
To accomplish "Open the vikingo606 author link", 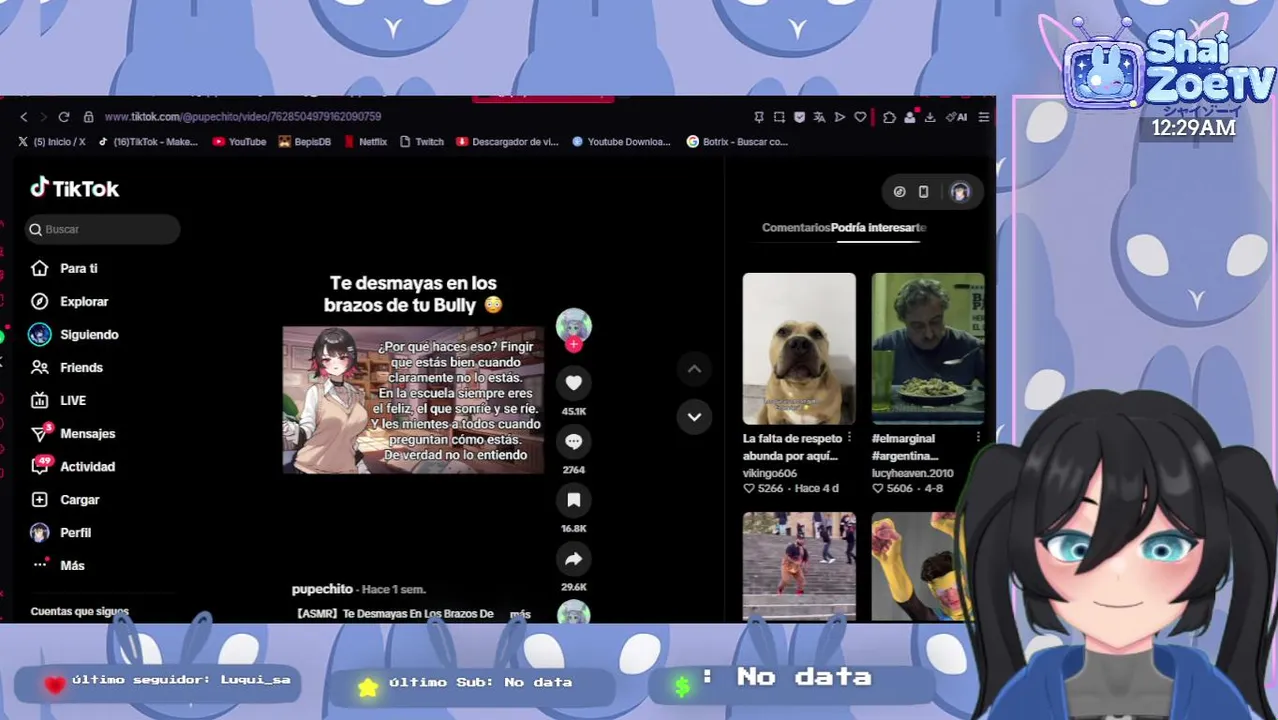I will (x=770, y=473).
